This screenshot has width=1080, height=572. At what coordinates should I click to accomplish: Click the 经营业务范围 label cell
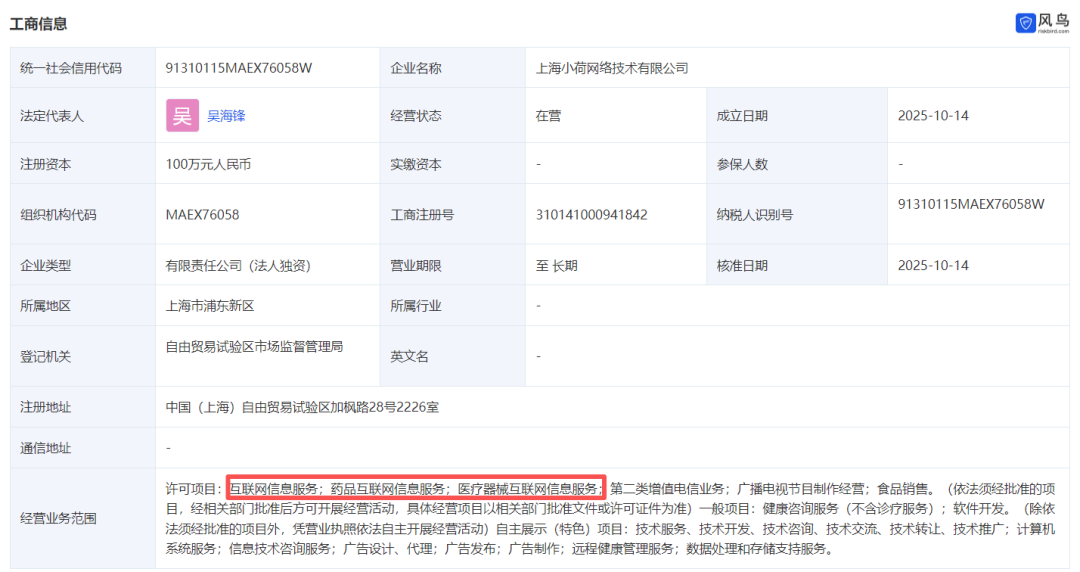pyautogui.click(x=83, y=518)
